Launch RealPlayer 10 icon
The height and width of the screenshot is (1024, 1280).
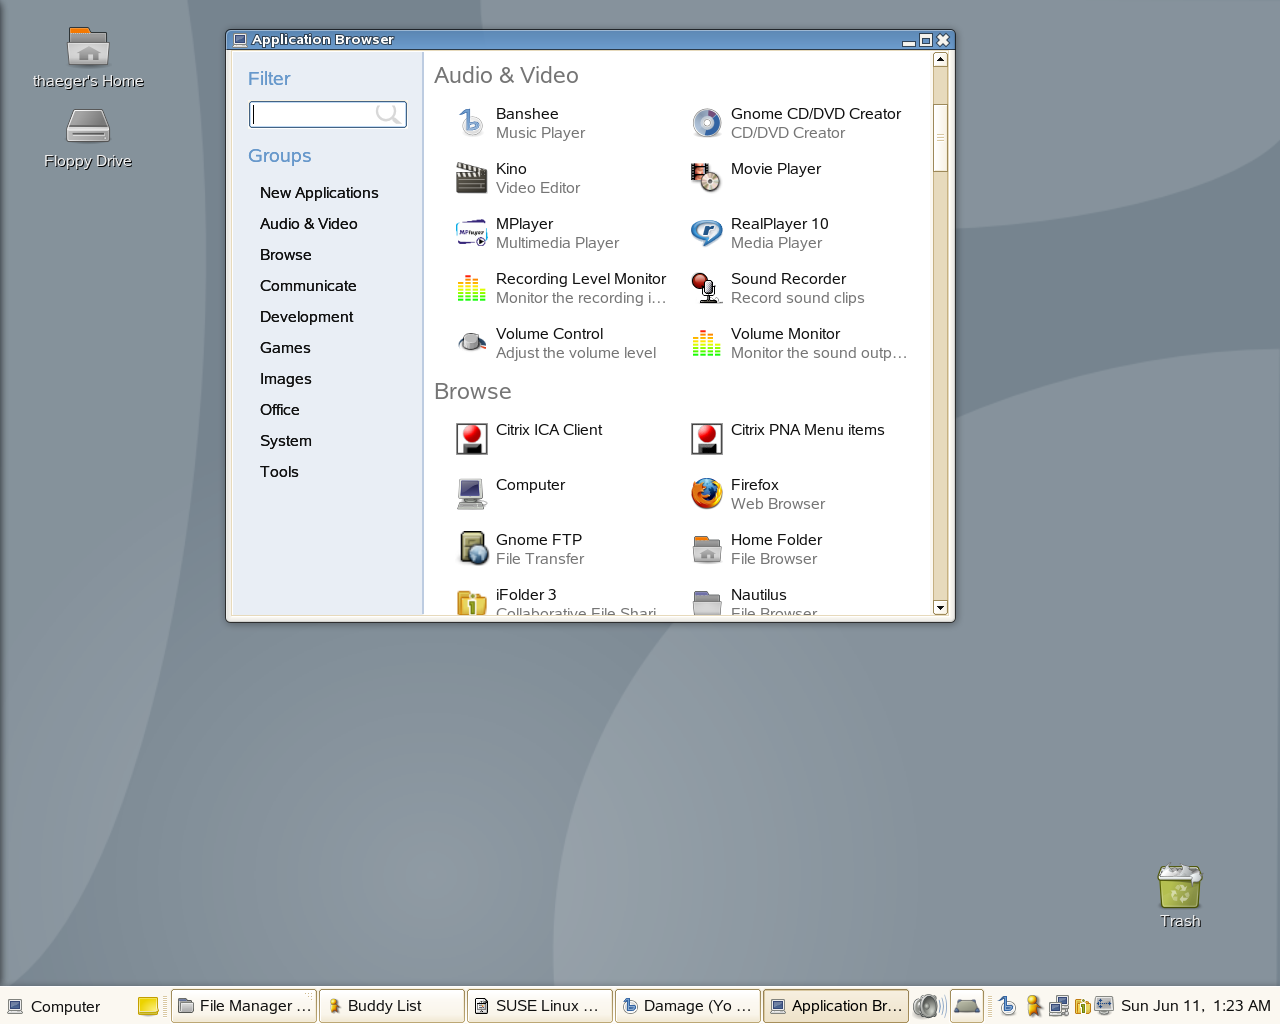click(x=706, y=233)
